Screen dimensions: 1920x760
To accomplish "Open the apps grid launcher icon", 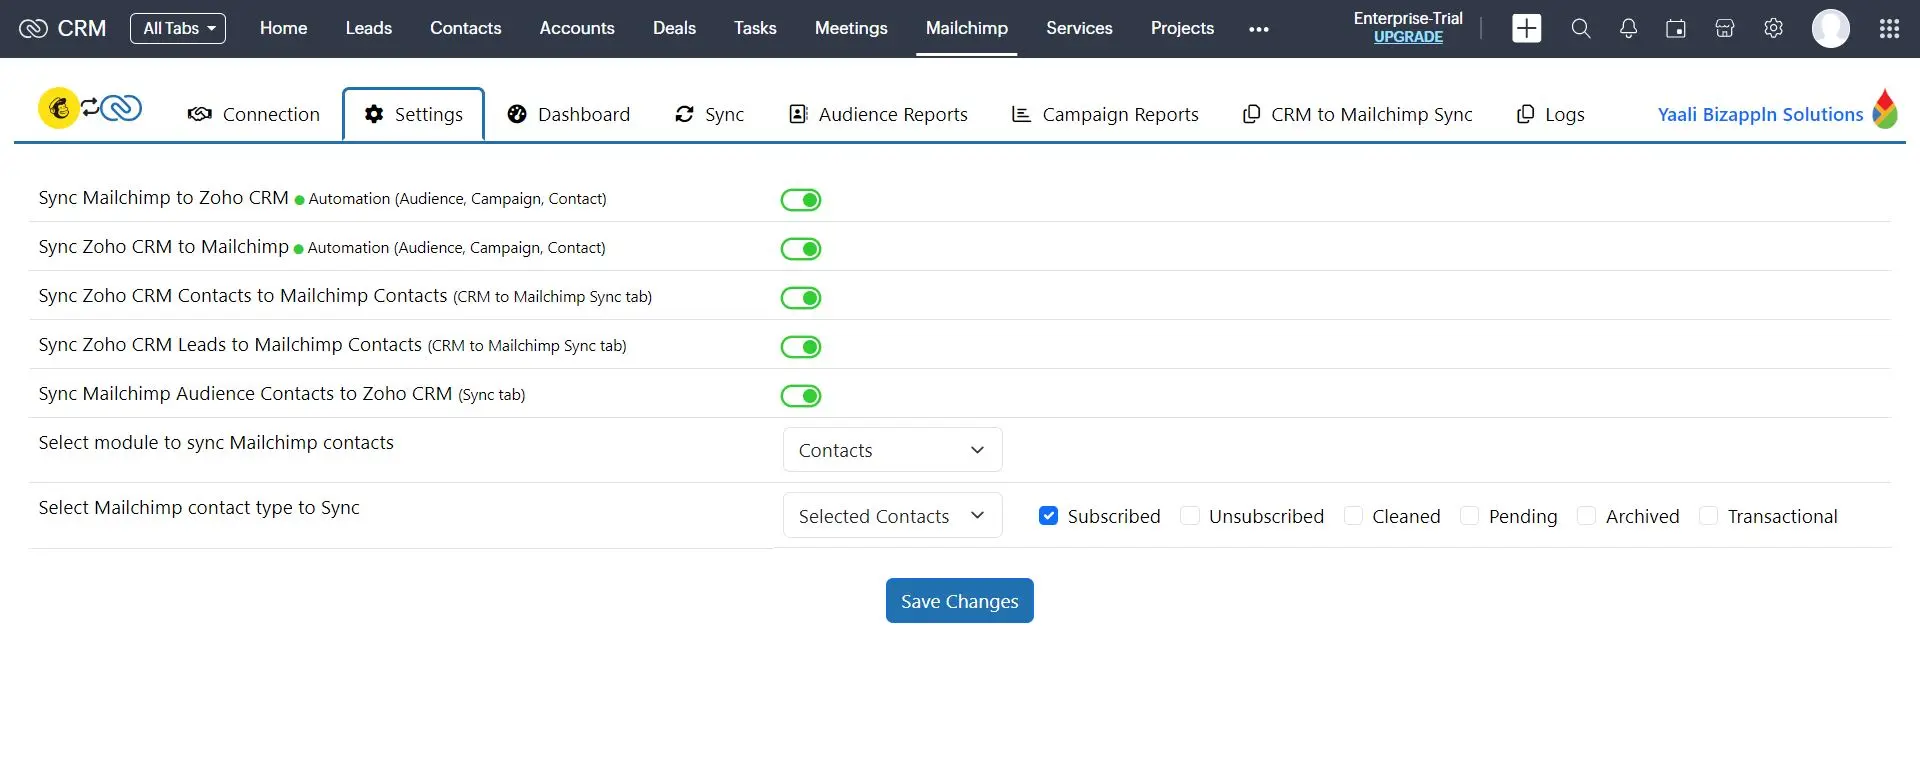I will (x=1889, y=28).
